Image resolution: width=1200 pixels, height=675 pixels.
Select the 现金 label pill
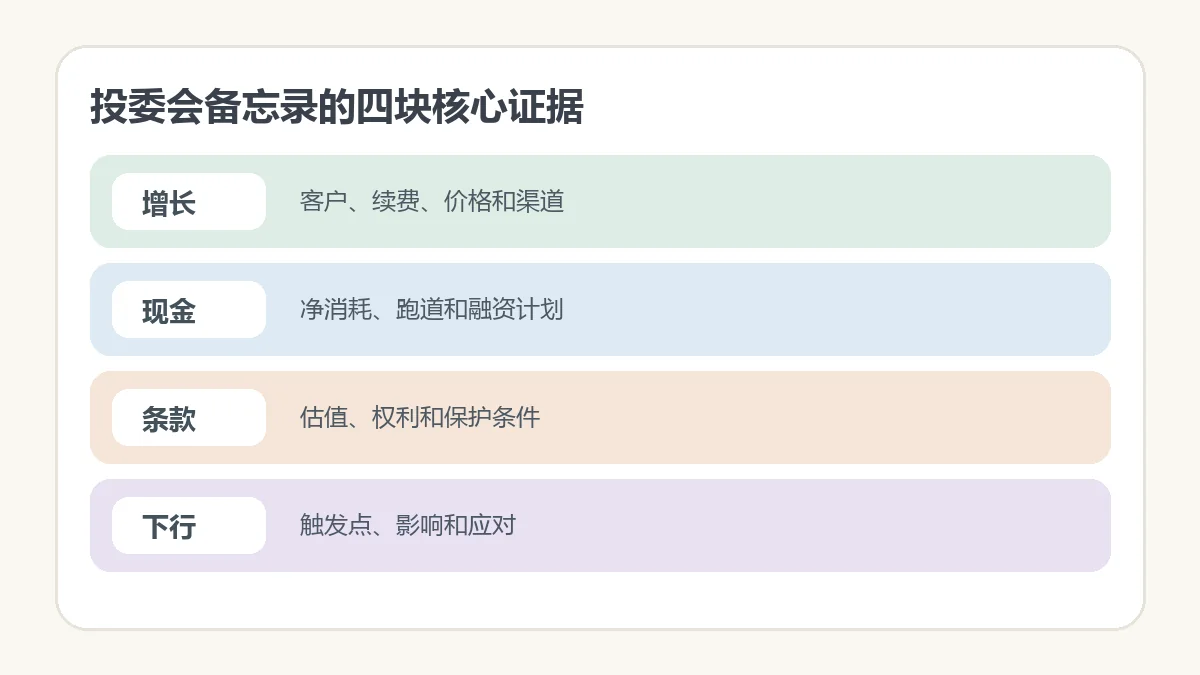click(189, 310)
